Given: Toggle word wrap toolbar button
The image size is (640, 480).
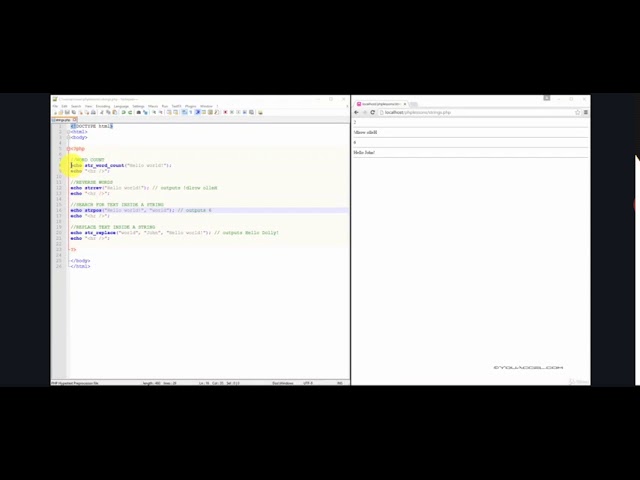Looking at the screenshot, I should point(184,112).
